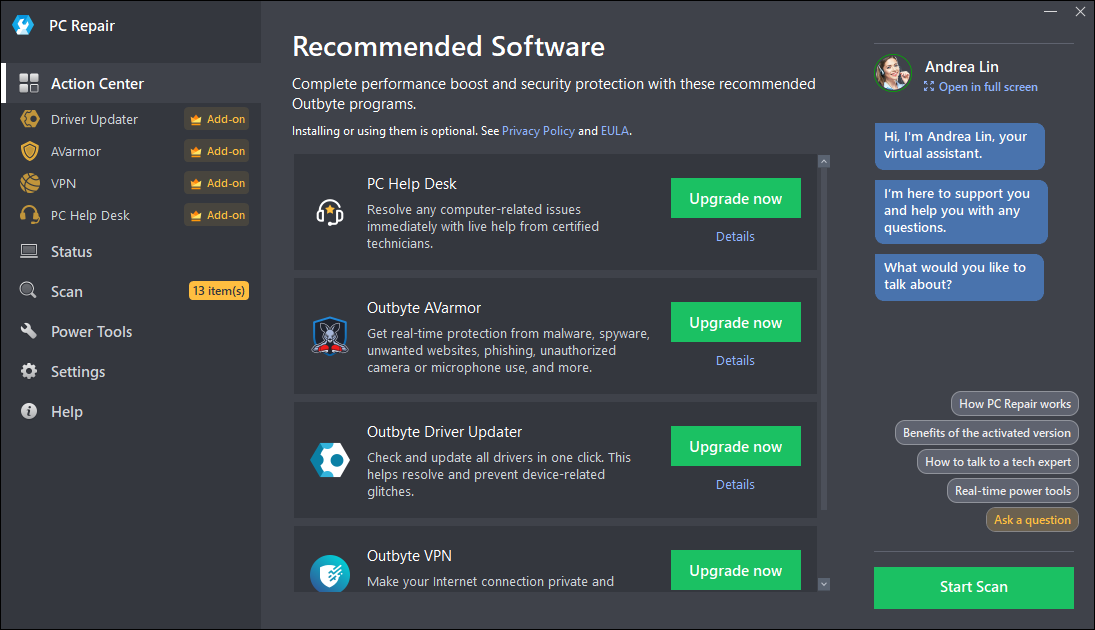Upgrade PC Help Desk now
The height and width of the screenshot is (630, 1095).
(735, 198)
